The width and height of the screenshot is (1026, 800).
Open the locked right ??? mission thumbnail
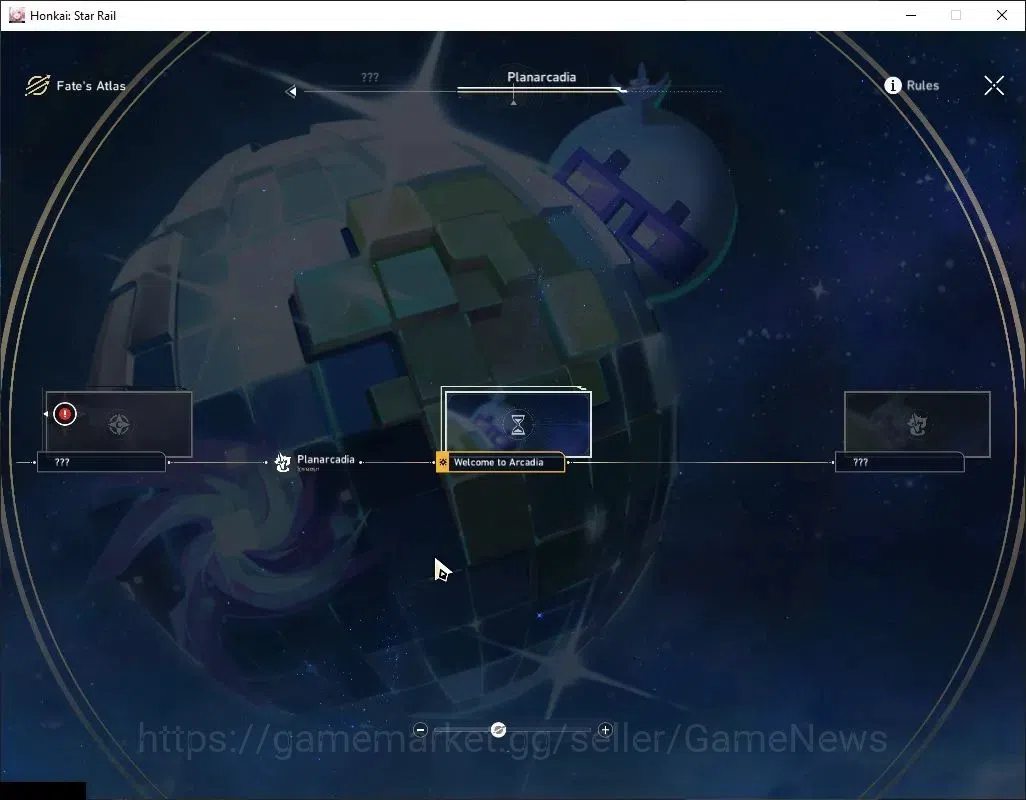click(x=917, y=423)
